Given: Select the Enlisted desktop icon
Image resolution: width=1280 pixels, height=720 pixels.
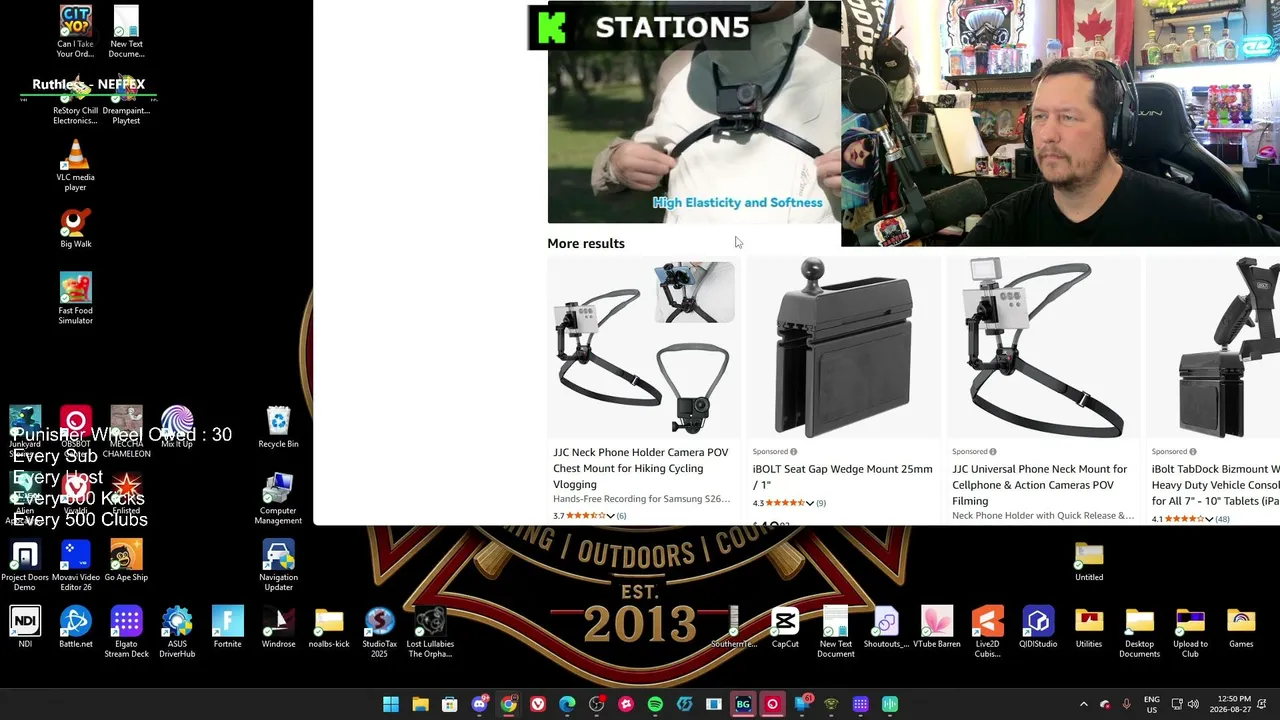Looking at the screenshot, I should [126, 494].
